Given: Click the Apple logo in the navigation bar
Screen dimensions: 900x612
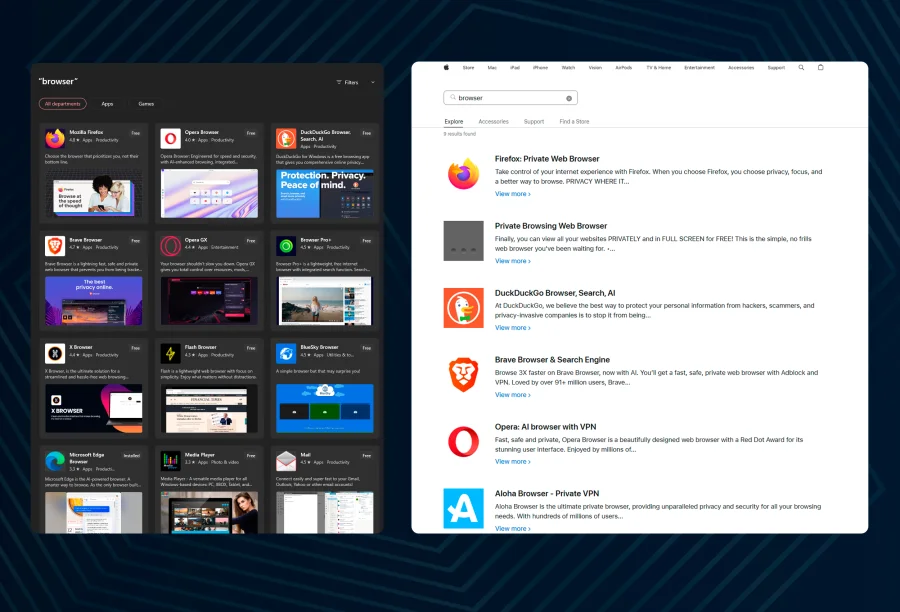Looking at the screenshot, I should click(446, 68).
